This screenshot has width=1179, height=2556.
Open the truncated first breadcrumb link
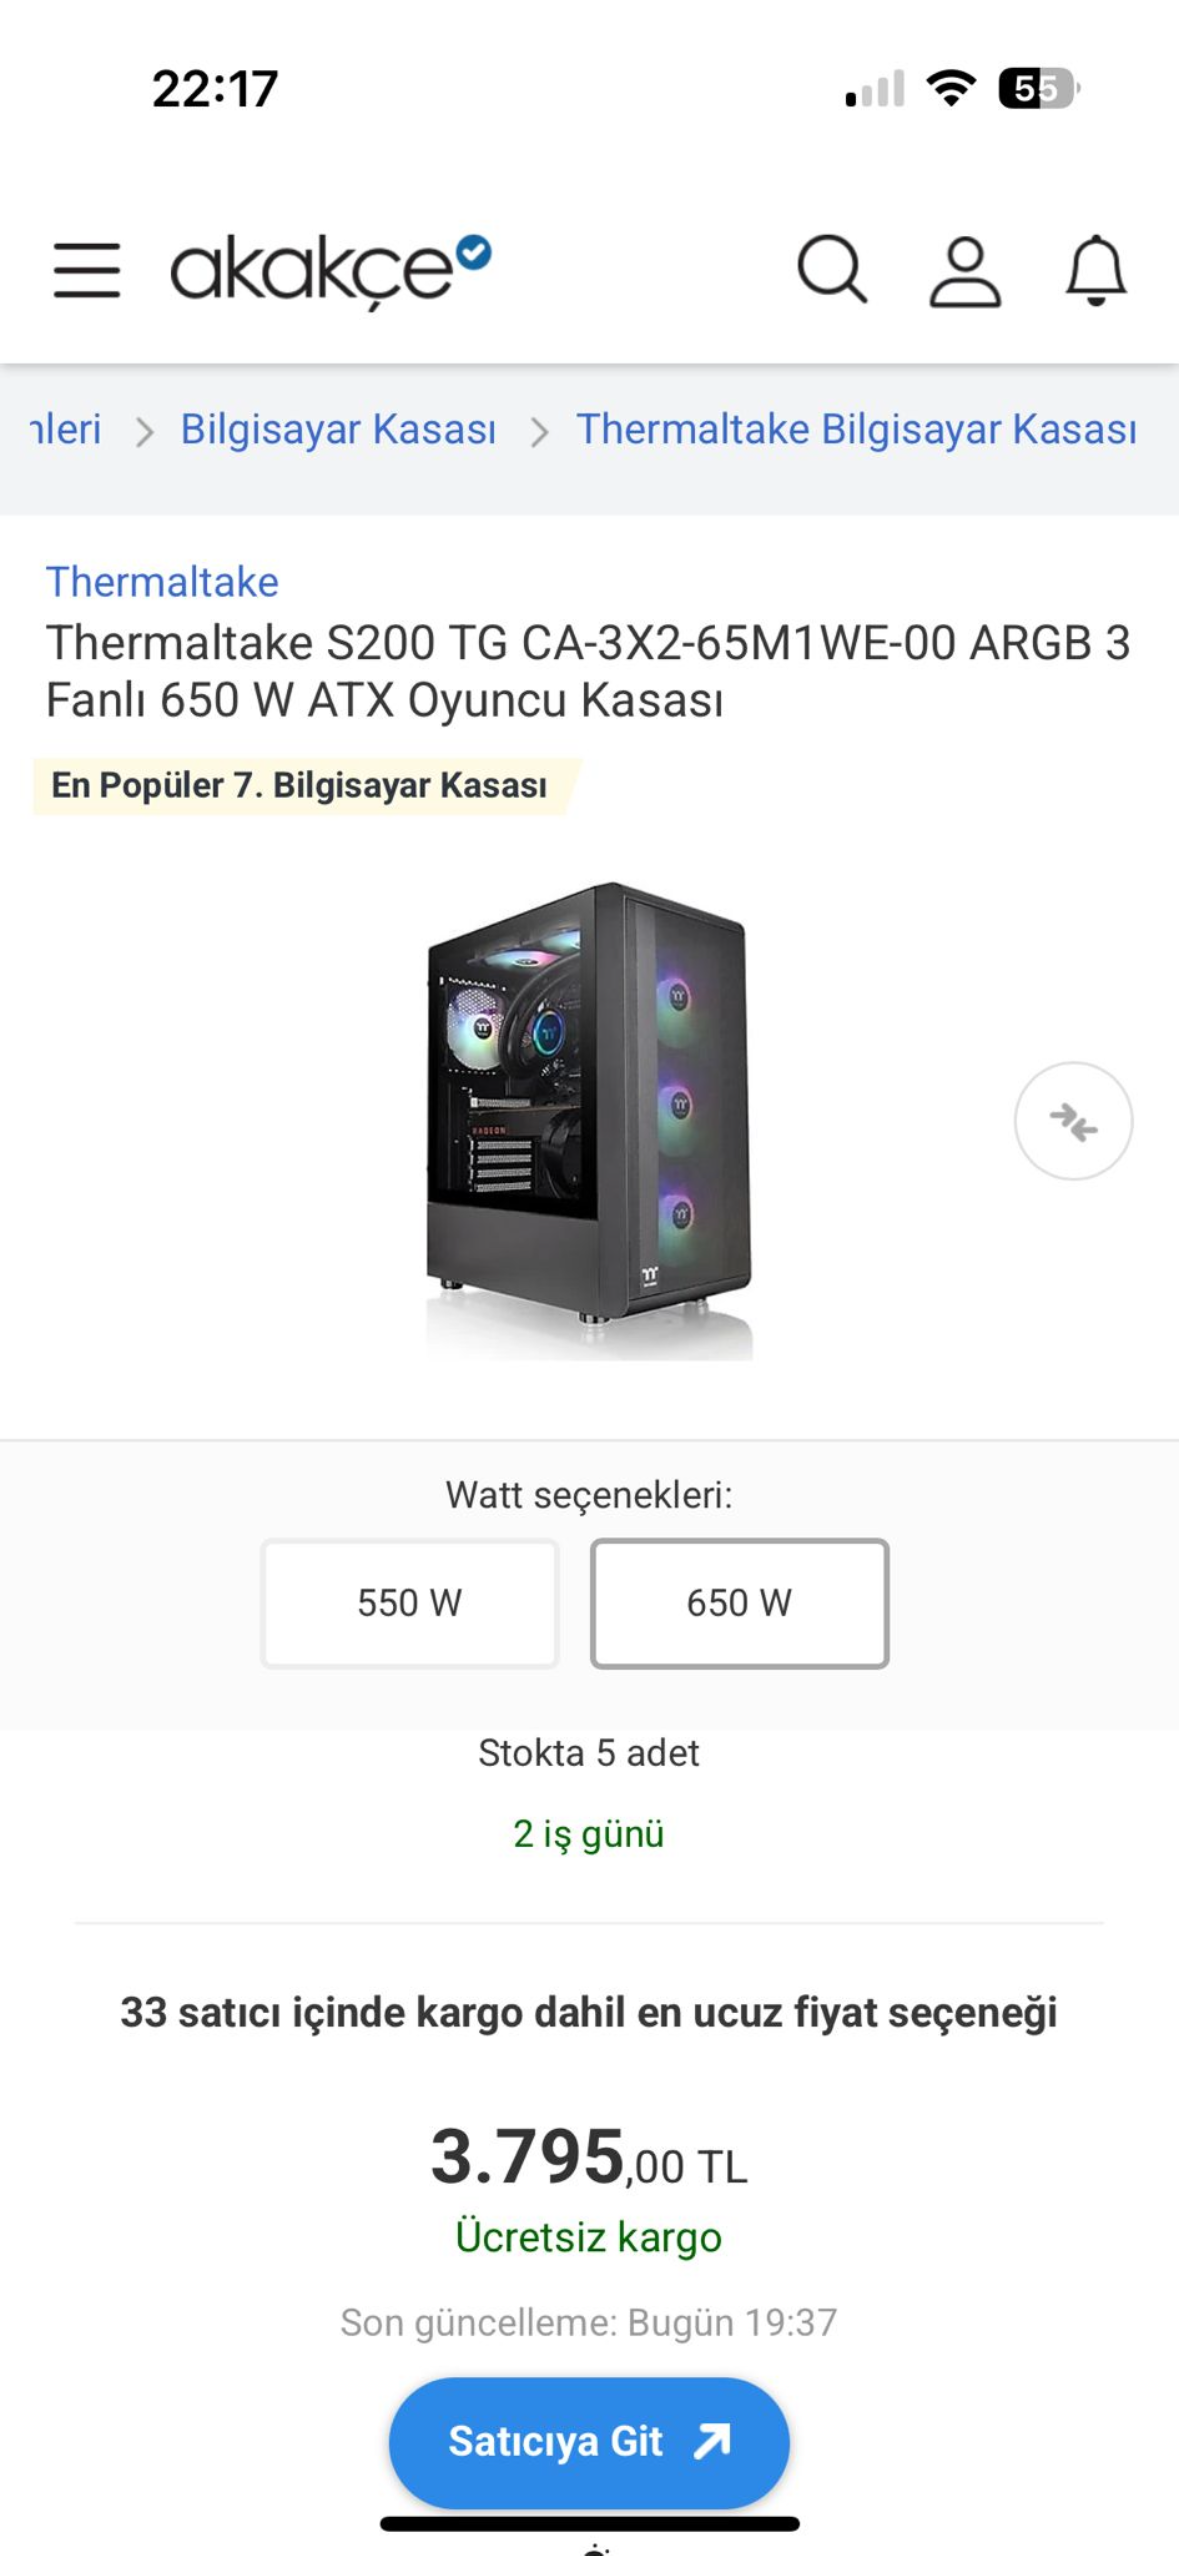click(x=66, y=429)
